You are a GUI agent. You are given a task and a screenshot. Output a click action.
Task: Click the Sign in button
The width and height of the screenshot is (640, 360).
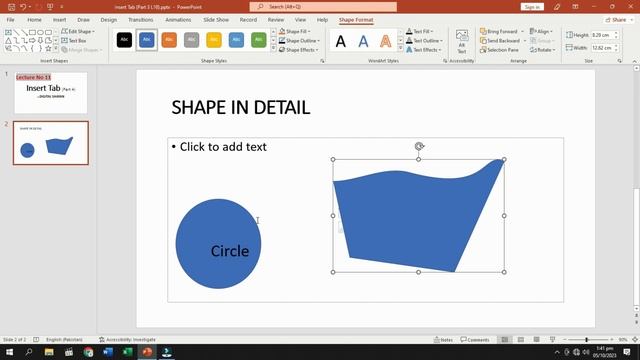coord(532,7)
